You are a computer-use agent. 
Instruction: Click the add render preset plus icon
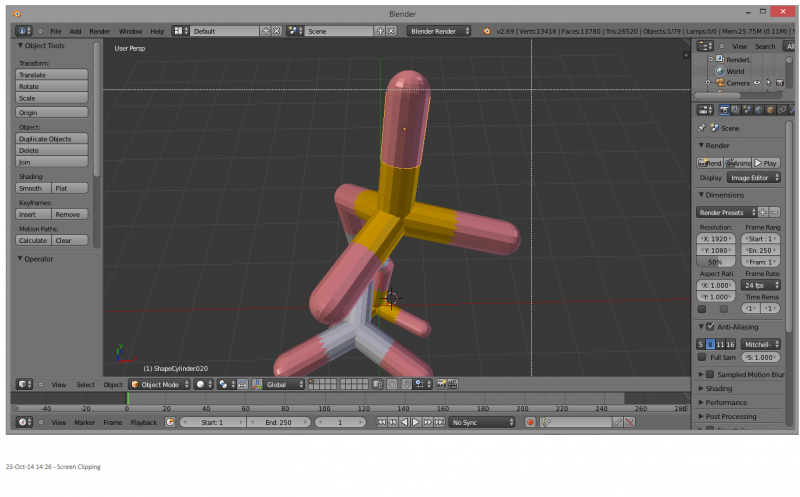point(763,212)
